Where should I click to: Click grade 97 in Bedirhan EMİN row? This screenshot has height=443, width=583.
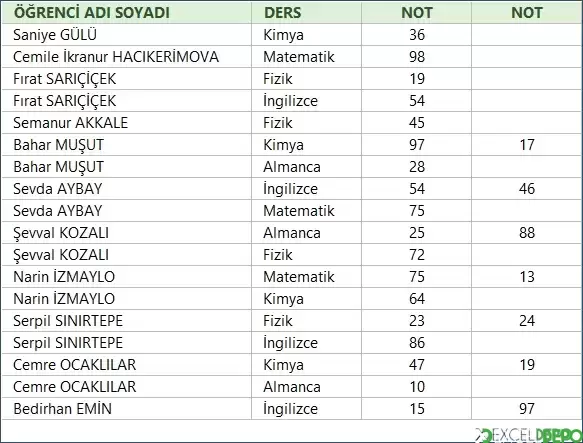click(526, 409)
